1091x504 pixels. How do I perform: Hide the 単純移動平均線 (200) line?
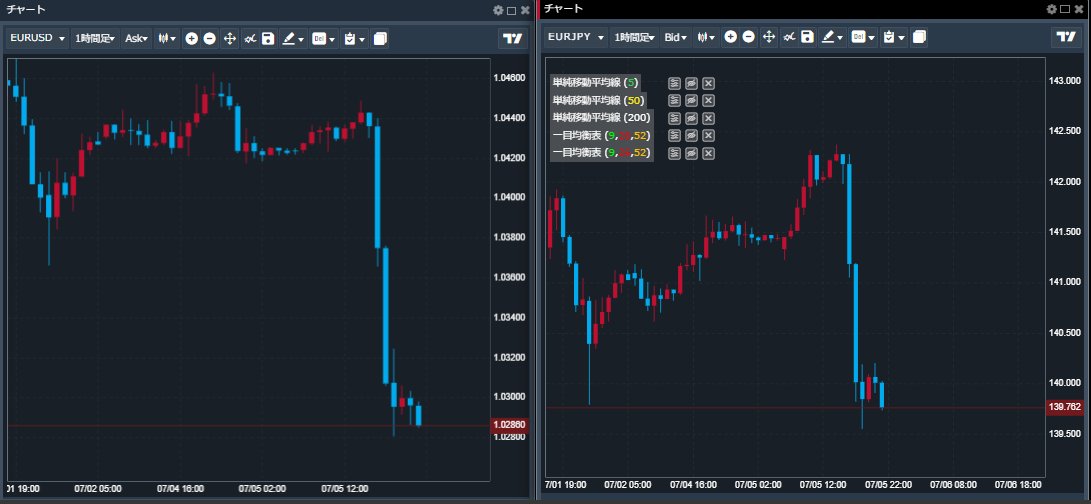(x=691, y=118)
